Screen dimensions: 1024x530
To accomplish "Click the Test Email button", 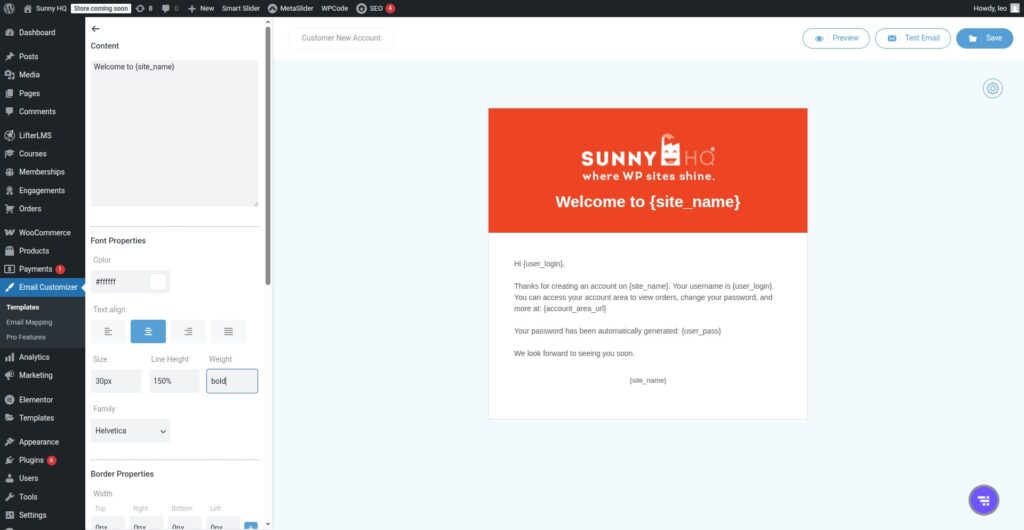I will coord(912,38).
